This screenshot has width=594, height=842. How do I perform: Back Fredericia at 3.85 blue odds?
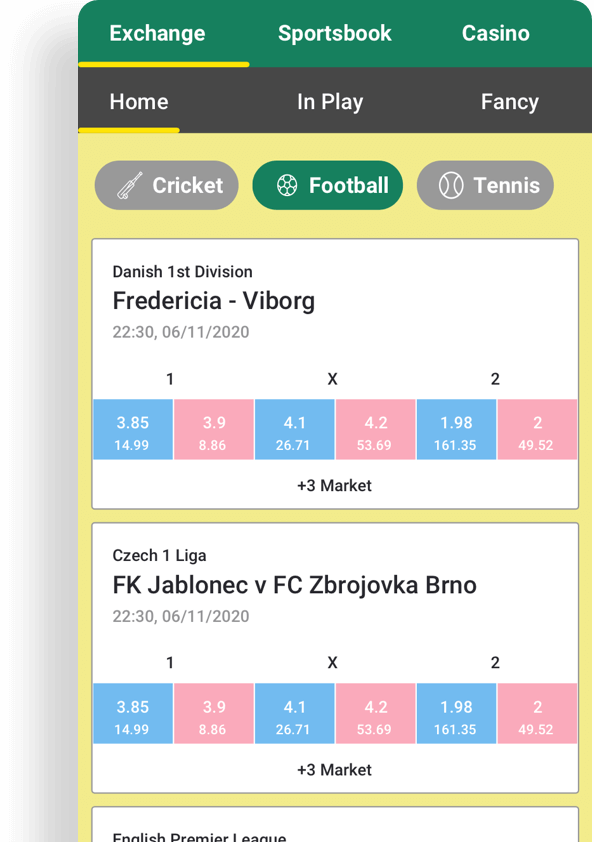133,430
